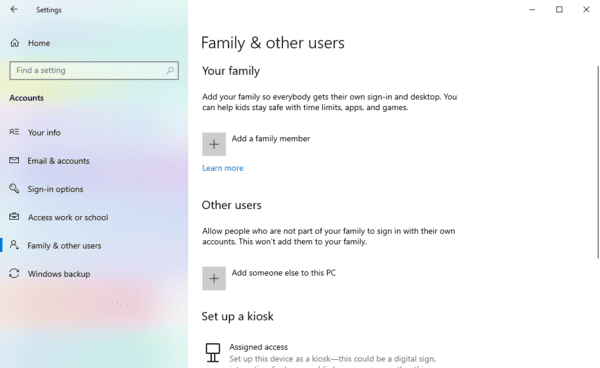Click the Windows backup sync icon
Screen dimensions: 600x368
pos(14,273)
